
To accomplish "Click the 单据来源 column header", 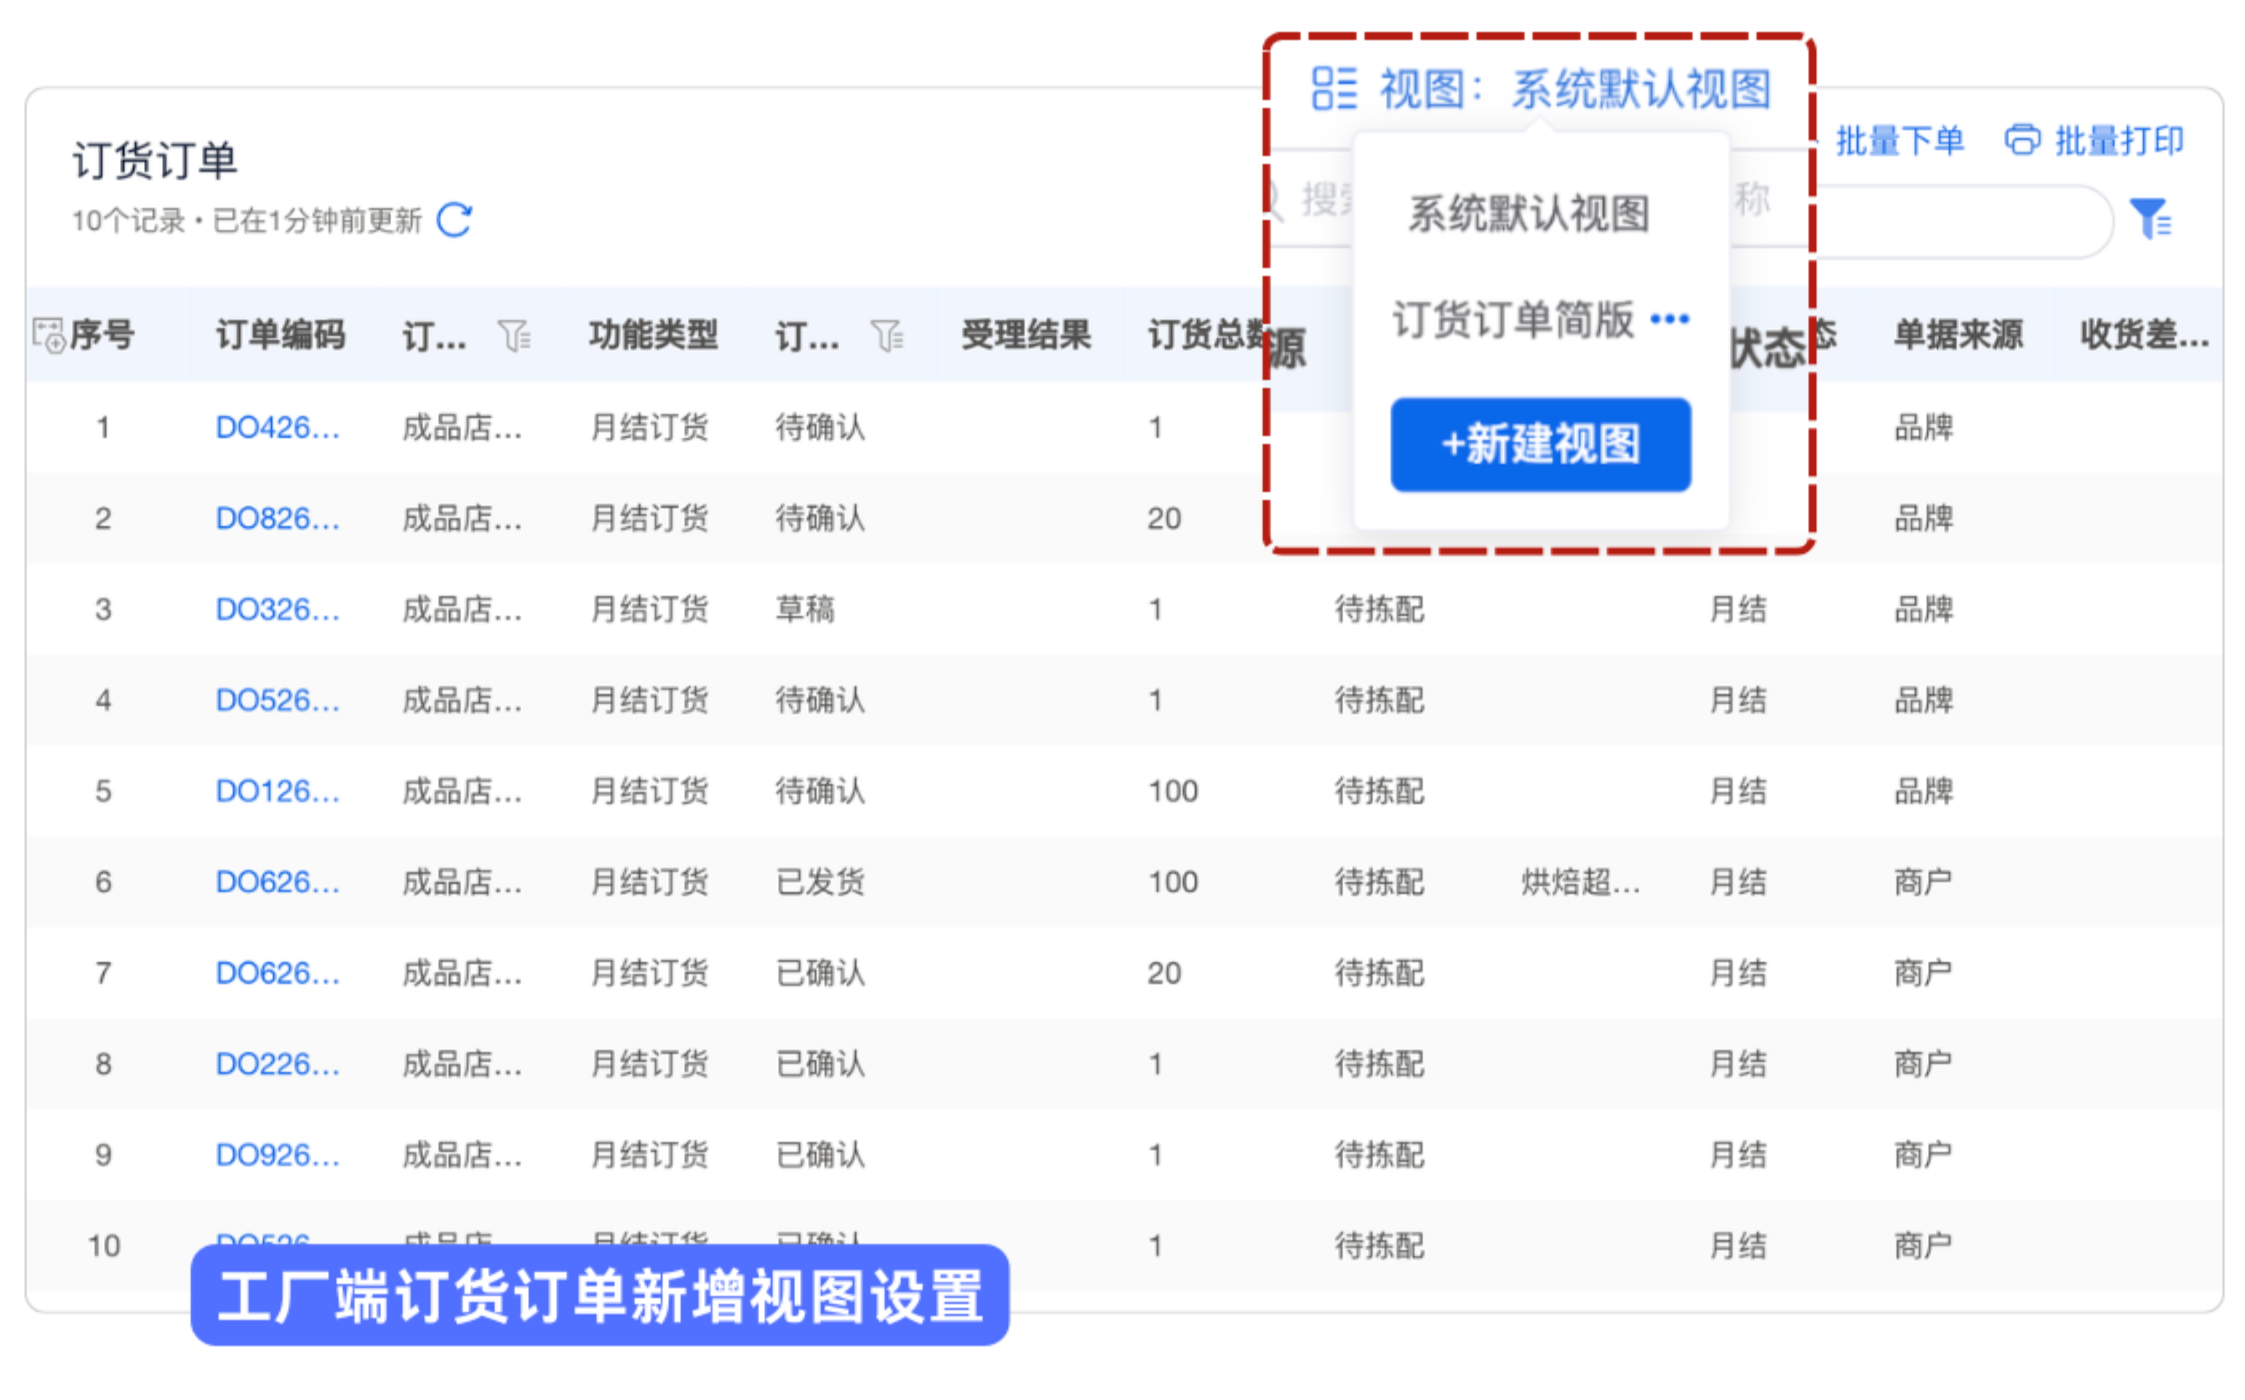I will coord(1957,335).
